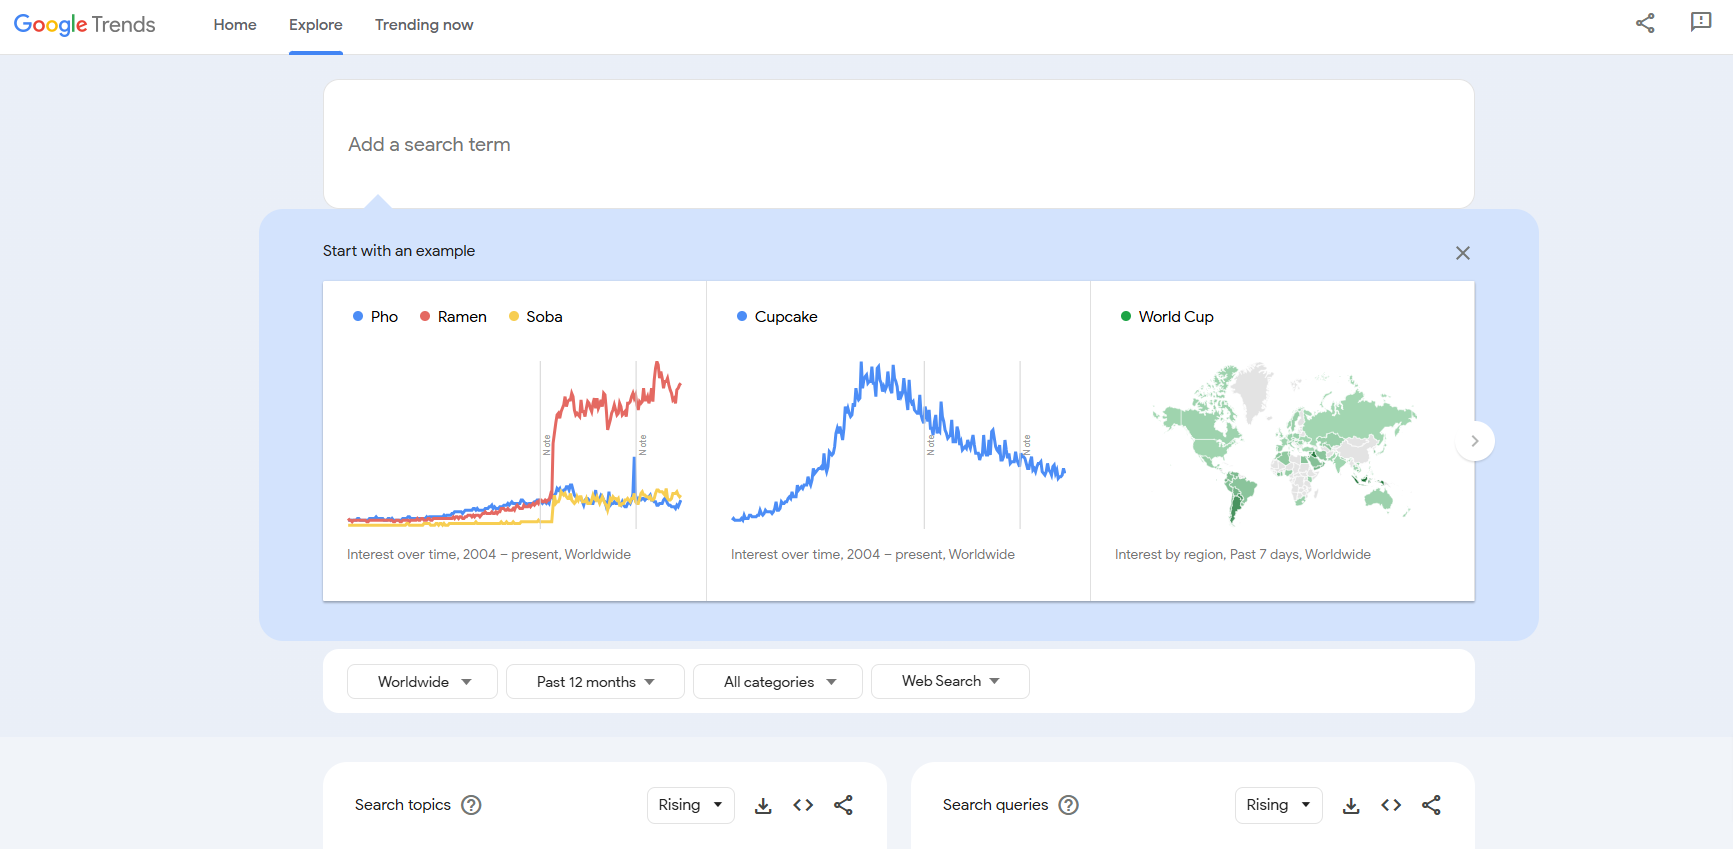Image resolution: width=1733 pixels, height=849 pixels.
Task: Click the Google Trends logo
Action: click(85, 25)
